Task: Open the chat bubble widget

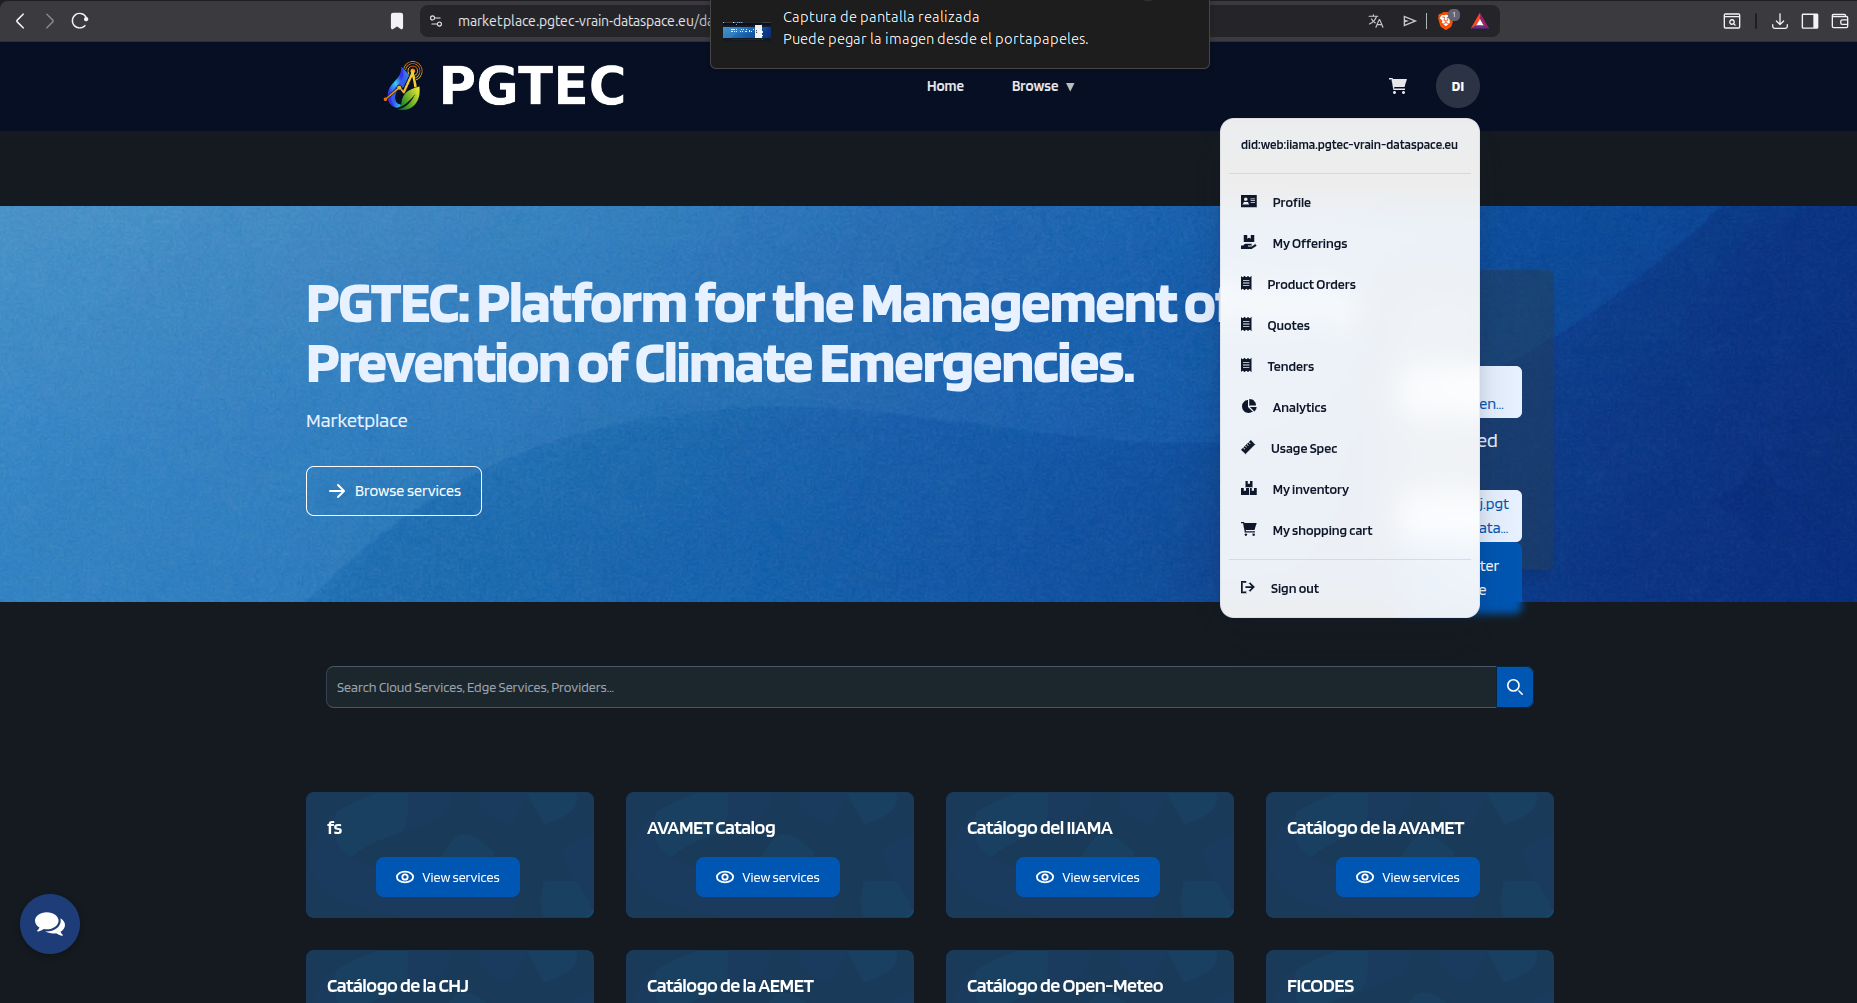Action: [x=50, y=924]
